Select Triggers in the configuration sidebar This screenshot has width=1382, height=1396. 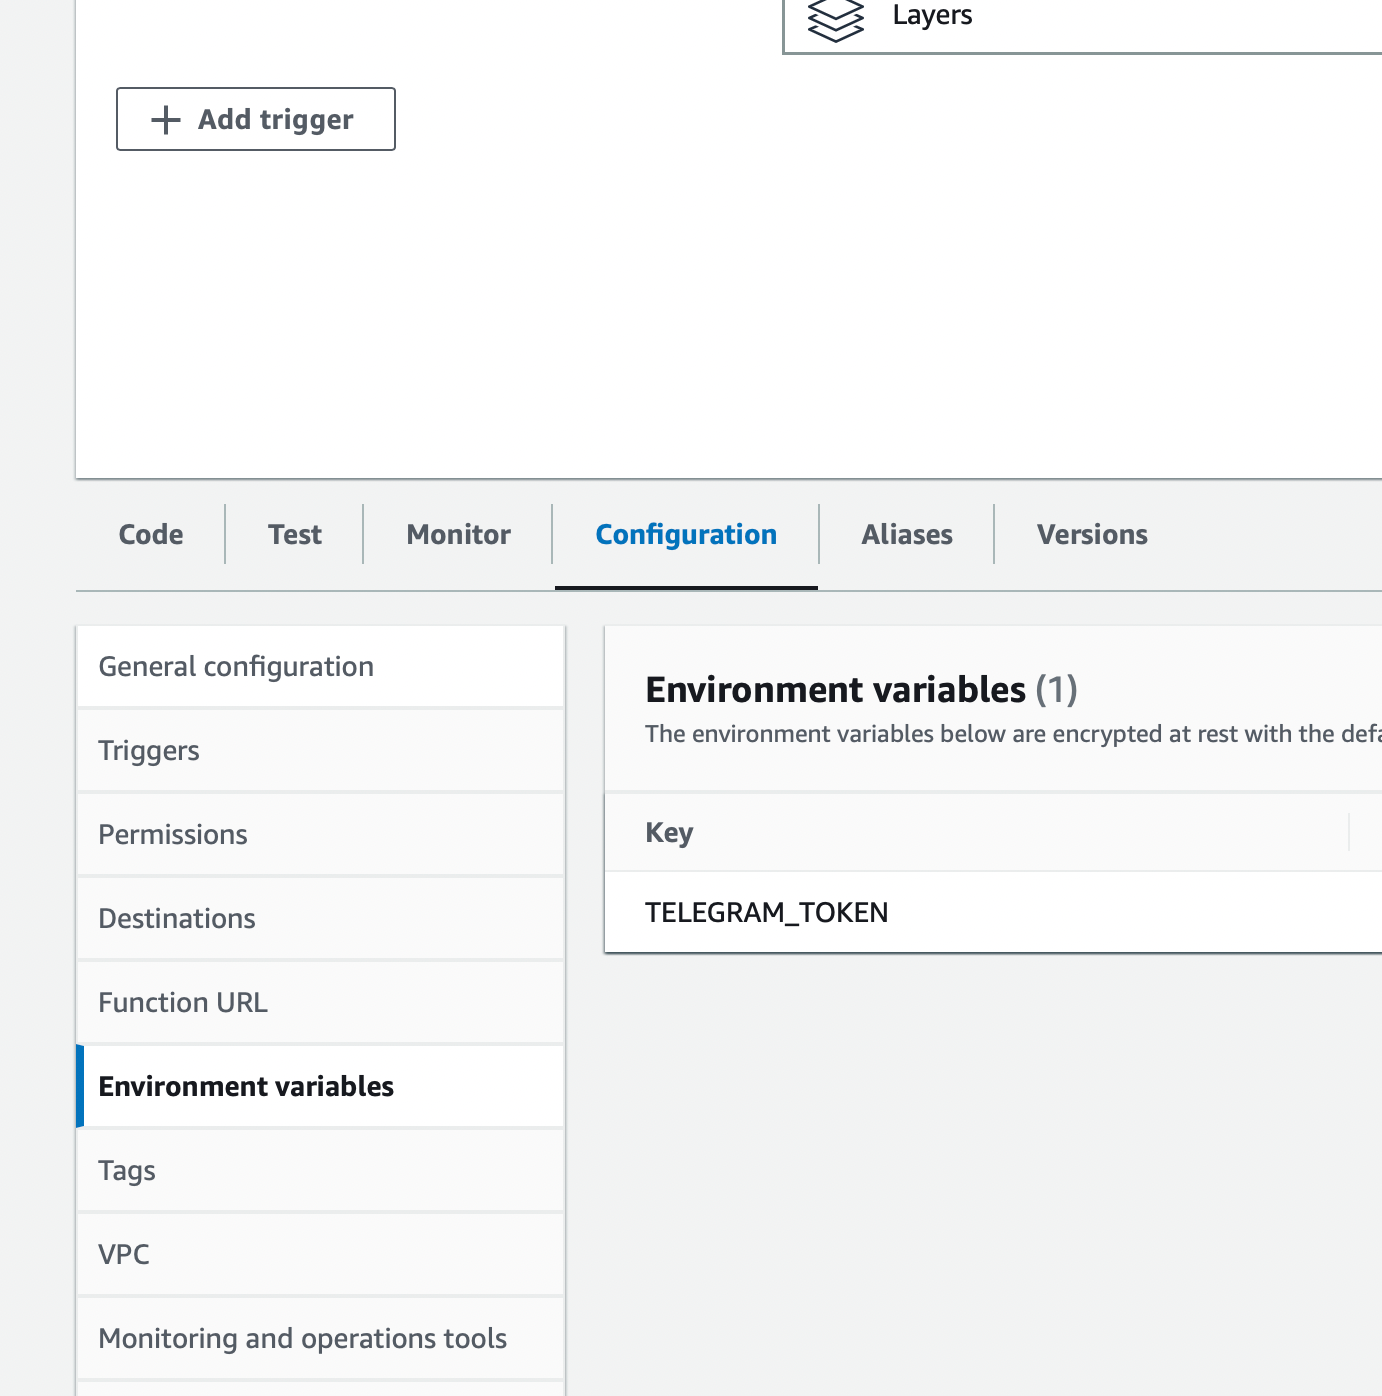click(x=149, y=751)
